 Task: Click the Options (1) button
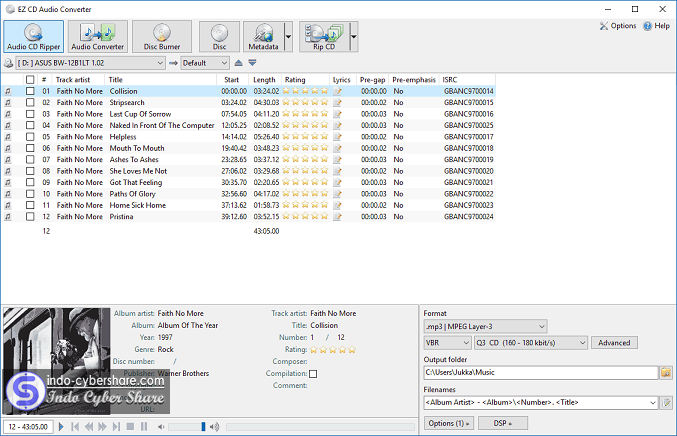(x=449, y=423)
